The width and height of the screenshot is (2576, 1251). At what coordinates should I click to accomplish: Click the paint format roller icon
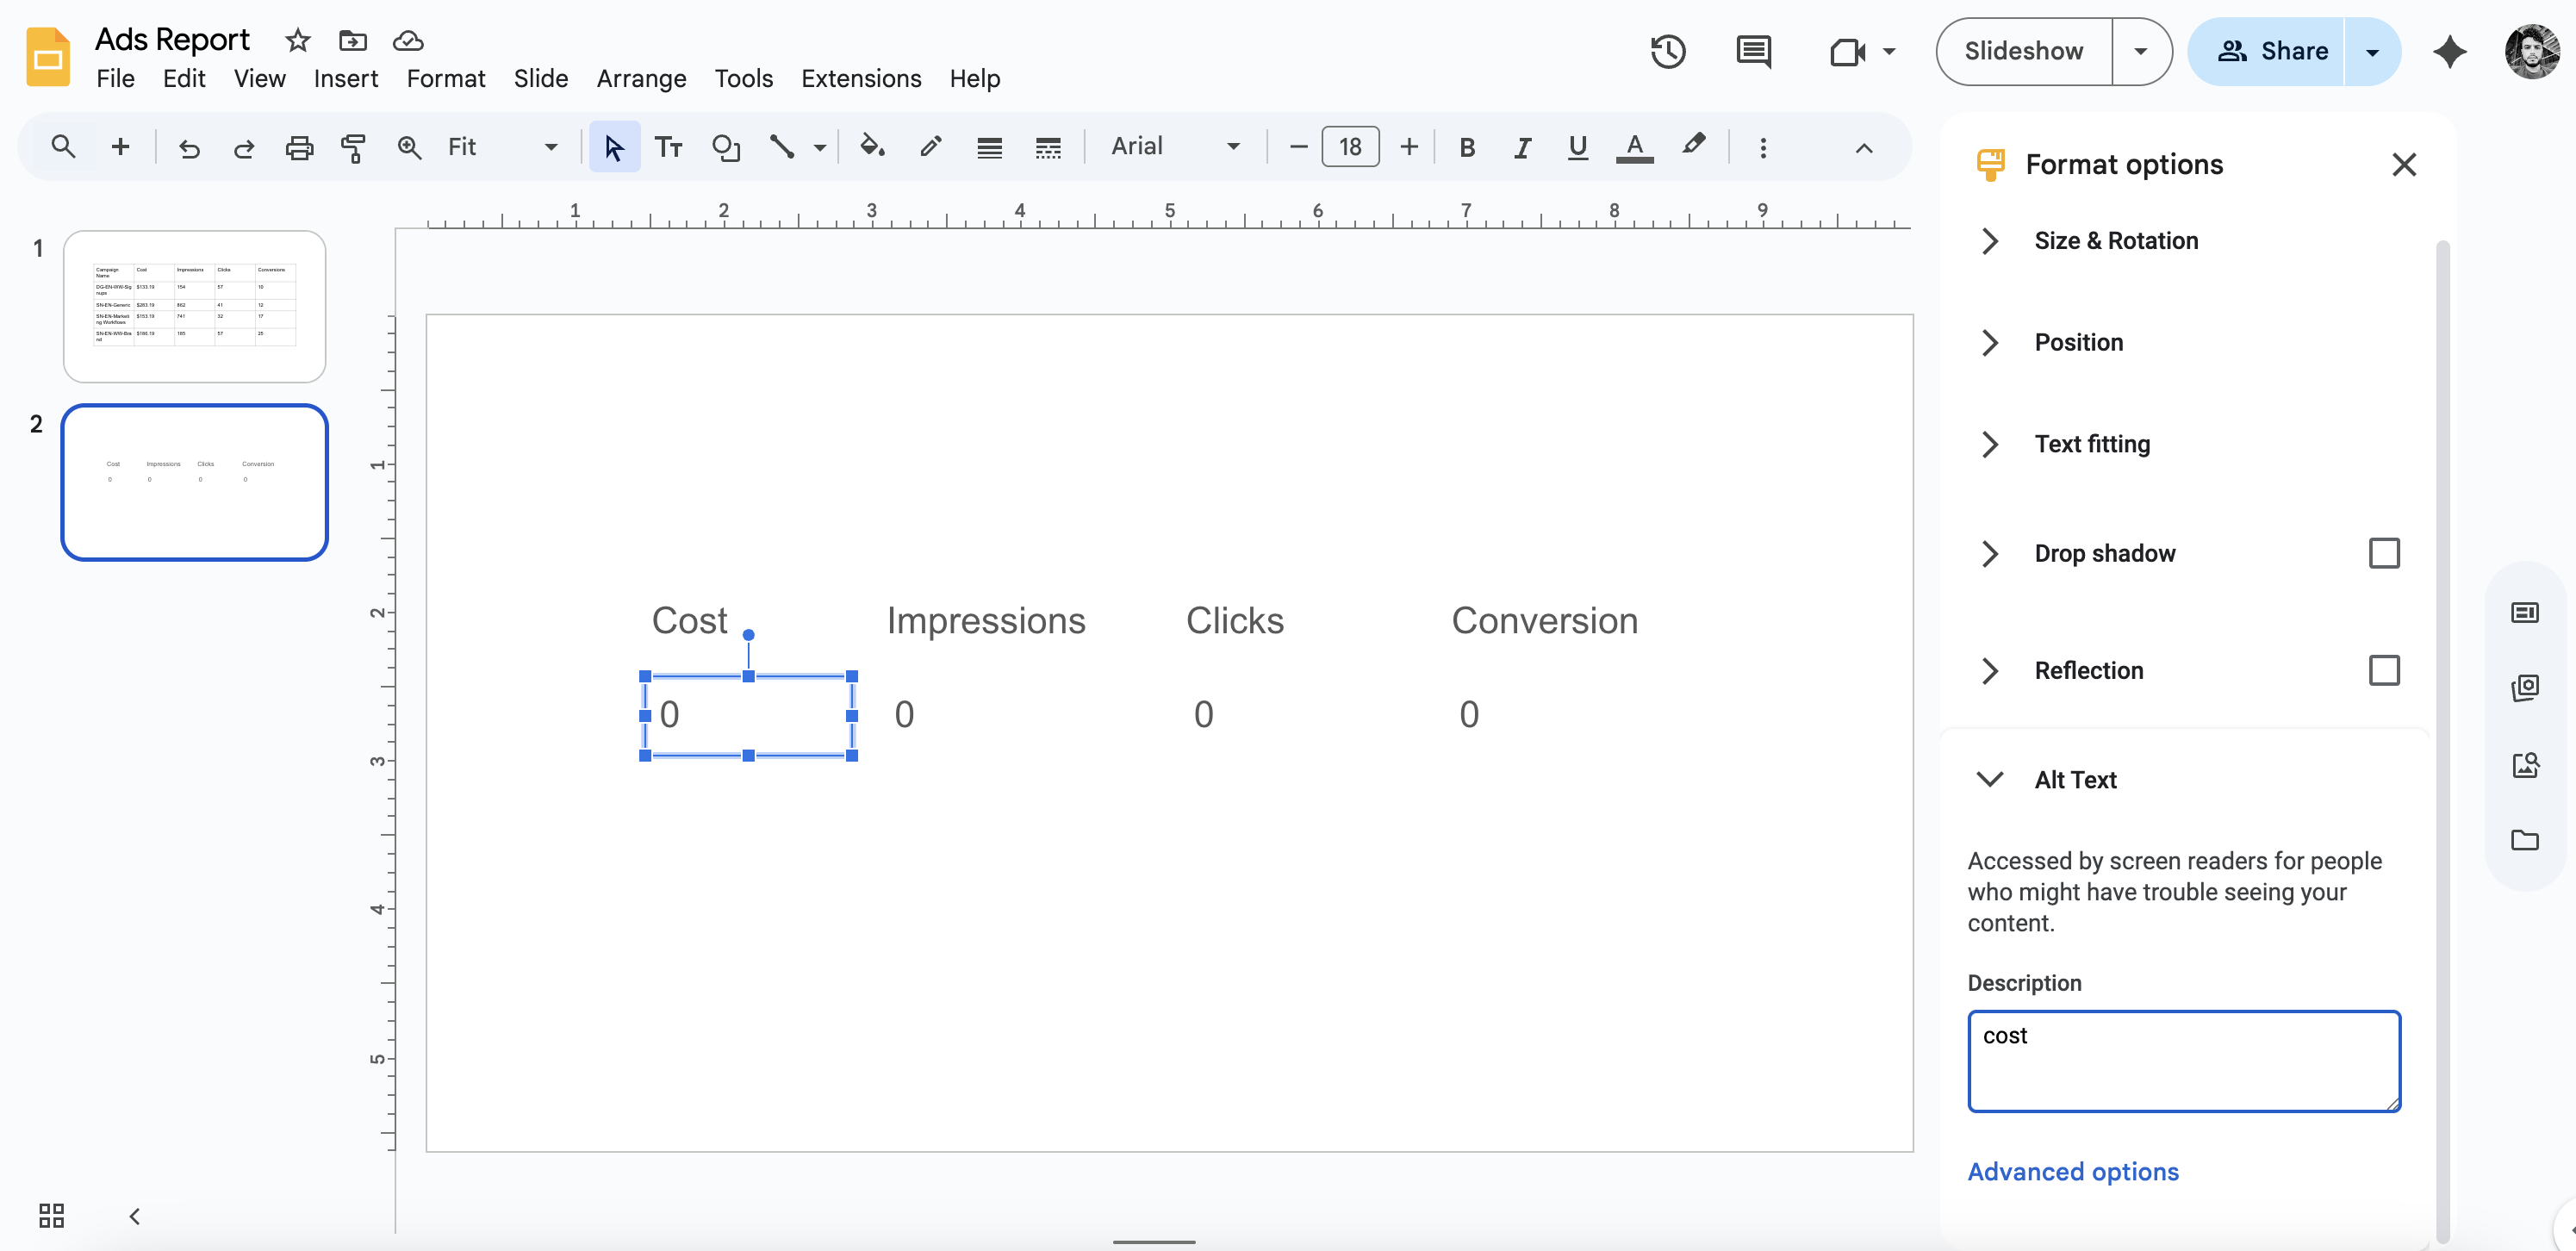353,147
